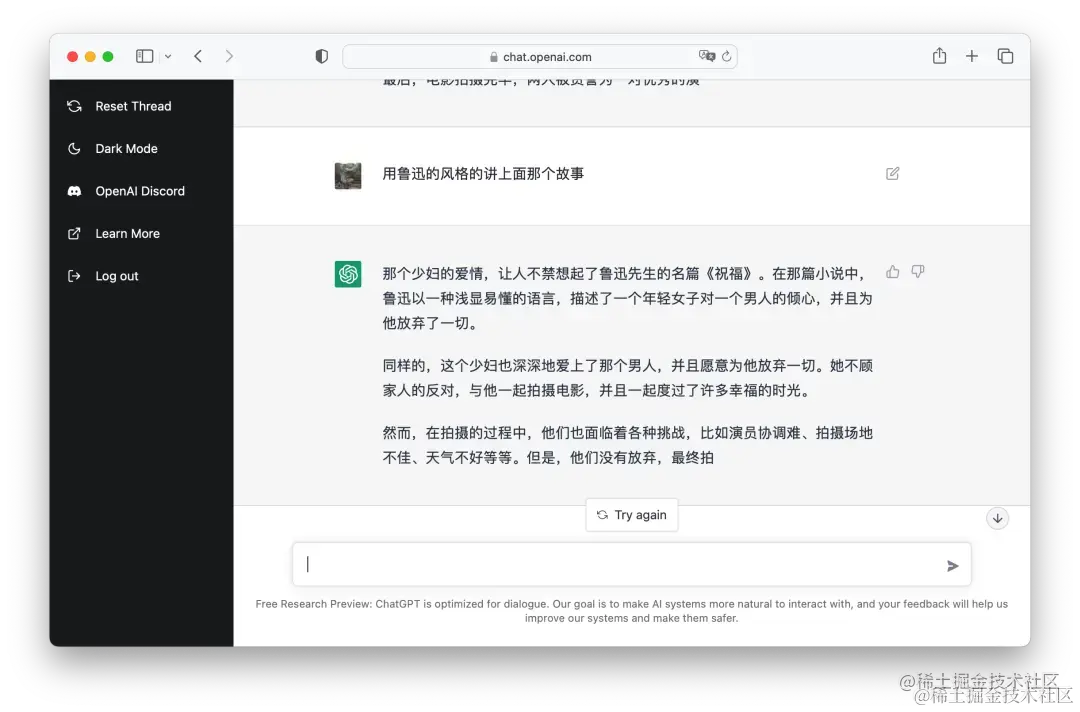Viewport: 1080px width, 712px height.
Task: Click the lock icon beside chat.openai.com
Action: click(494, 57)
